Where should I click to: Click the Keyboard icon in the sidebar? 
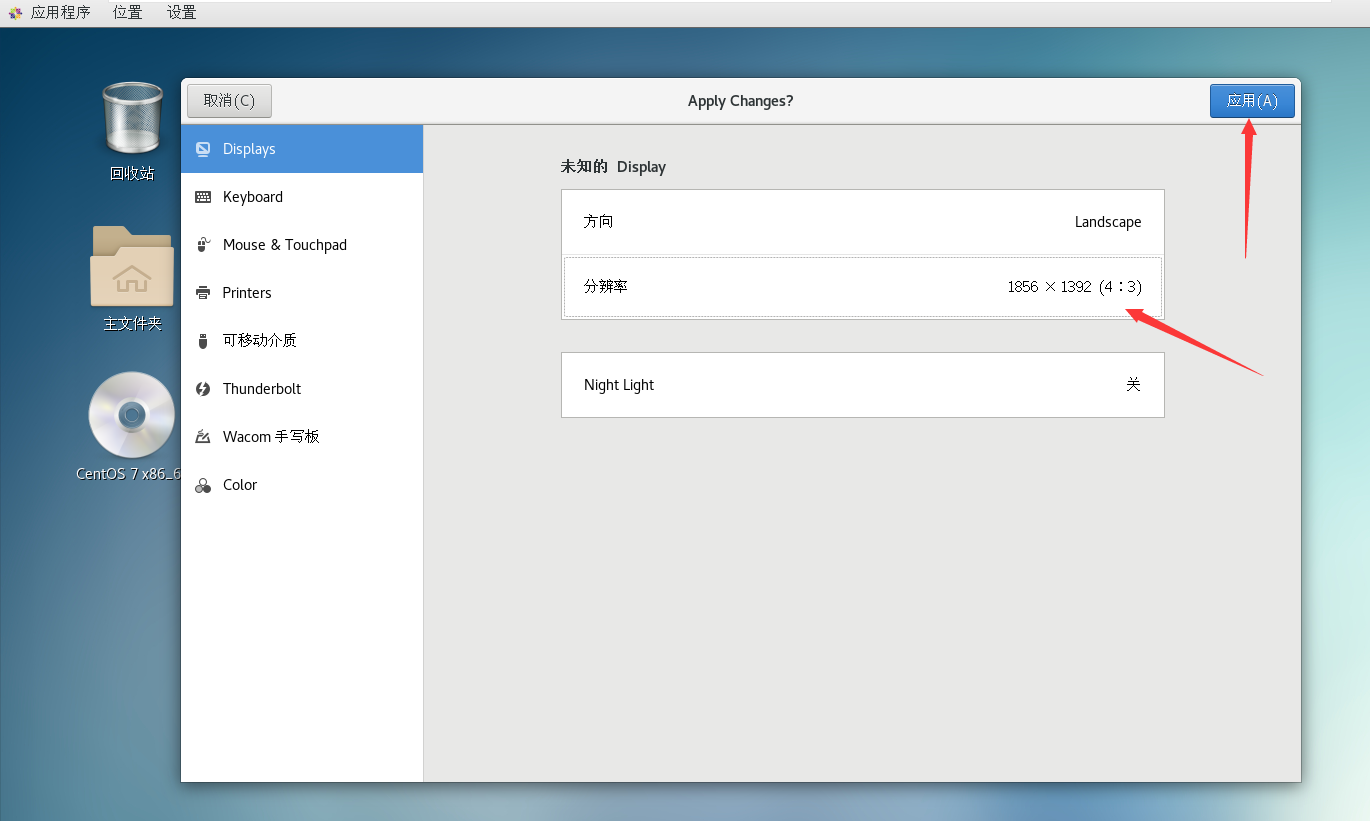pos(203,196)
